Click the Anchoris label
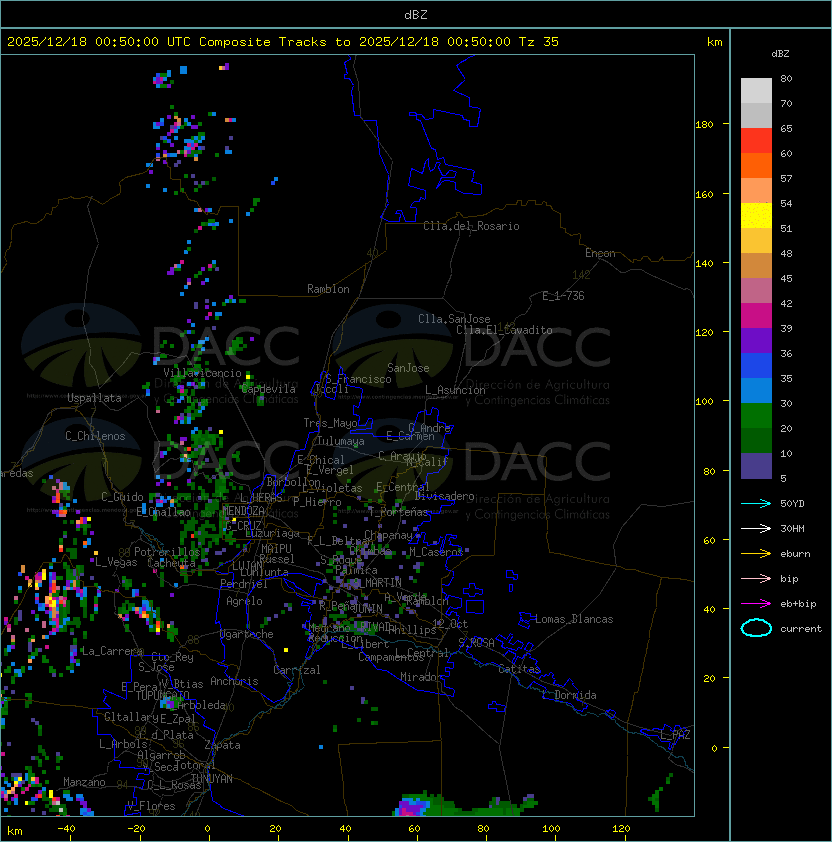The height and width of the screenshot is (842, 832). 234,681
